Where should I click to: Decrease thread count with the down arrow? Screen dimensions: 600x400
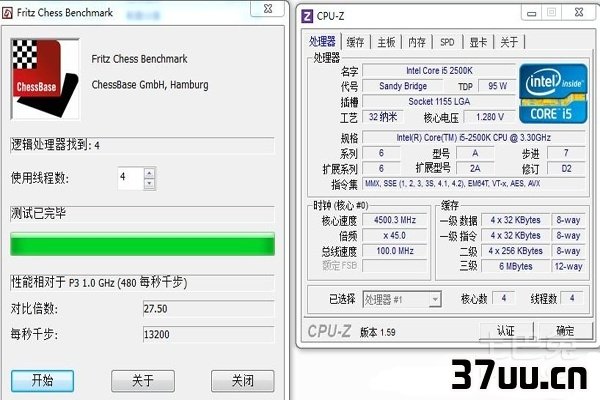pyautogui.click(x=149, y=184)
